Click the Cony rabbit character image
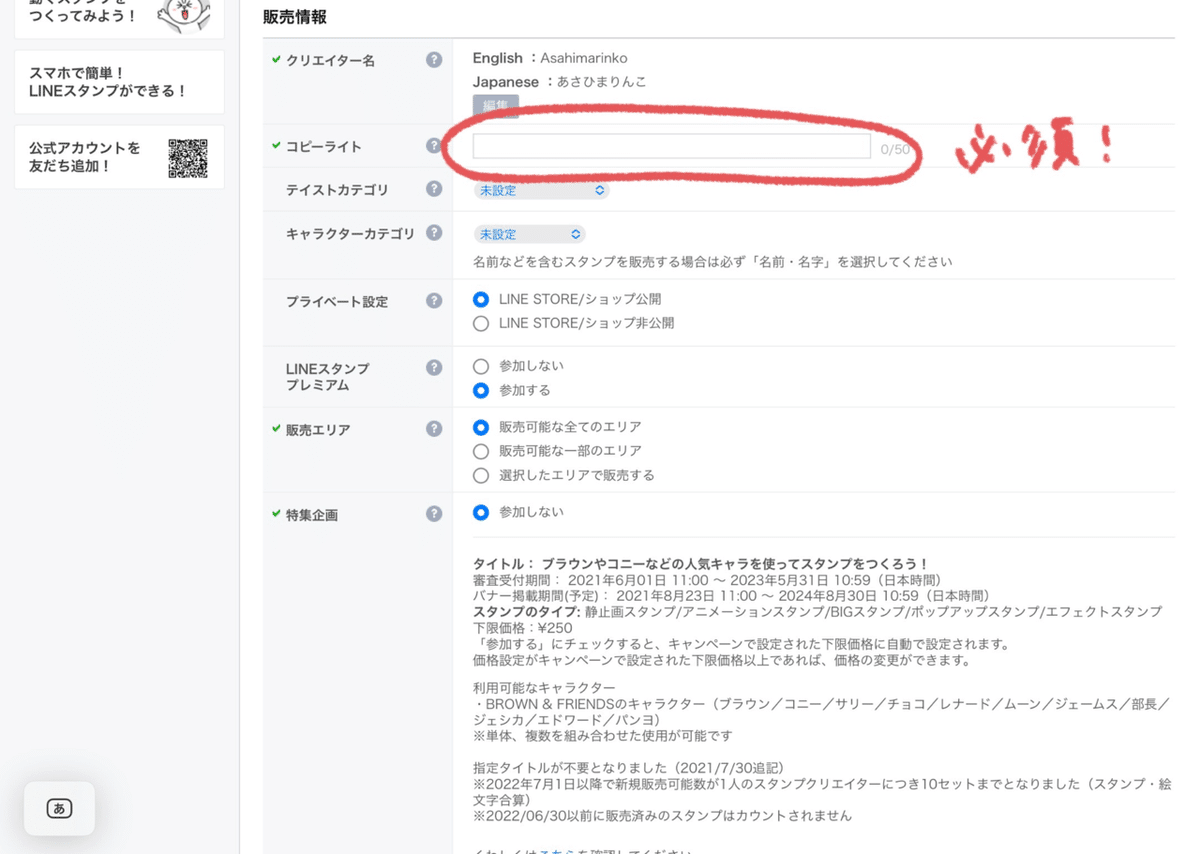The image size is (1200, 854). [x=185, y=15]
